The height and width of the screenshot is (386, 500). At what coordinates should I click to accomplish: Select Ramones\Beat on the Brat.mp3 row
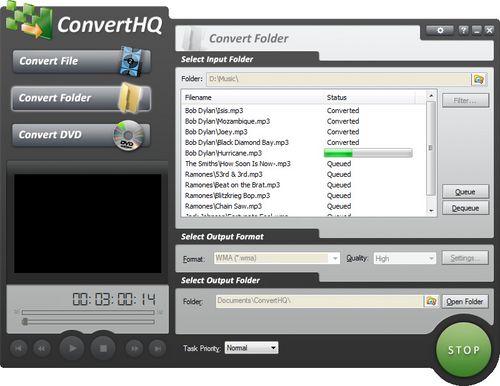coord(304,185)
